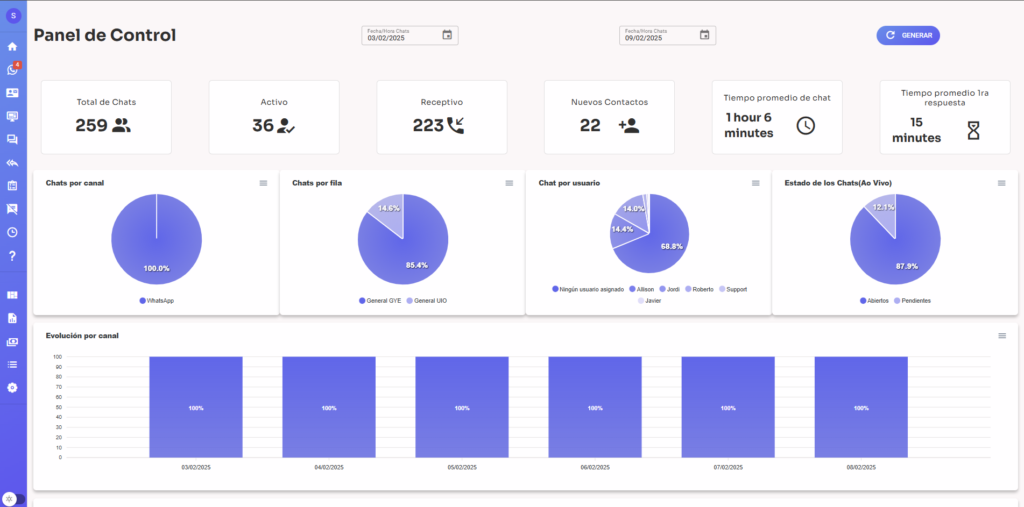Image resolution: width=1024 pixels, height=507 pixels.
Task: Toggle WhatsApp legend in Chats por canal
Action: tap(156, 300)
